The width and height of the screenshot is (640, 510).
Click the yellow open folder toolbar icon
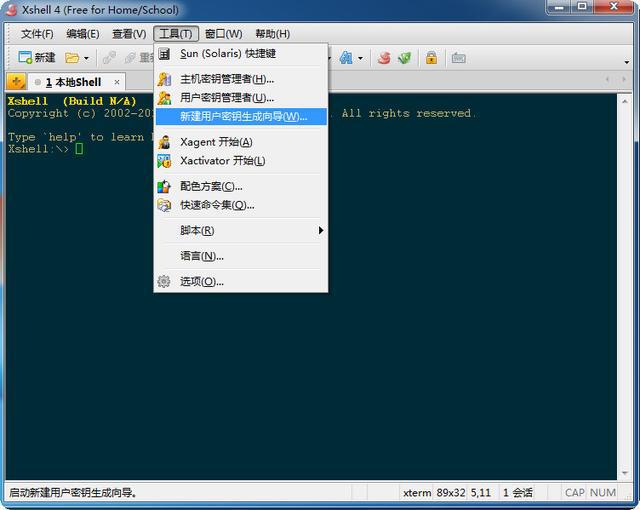point(72,58)
